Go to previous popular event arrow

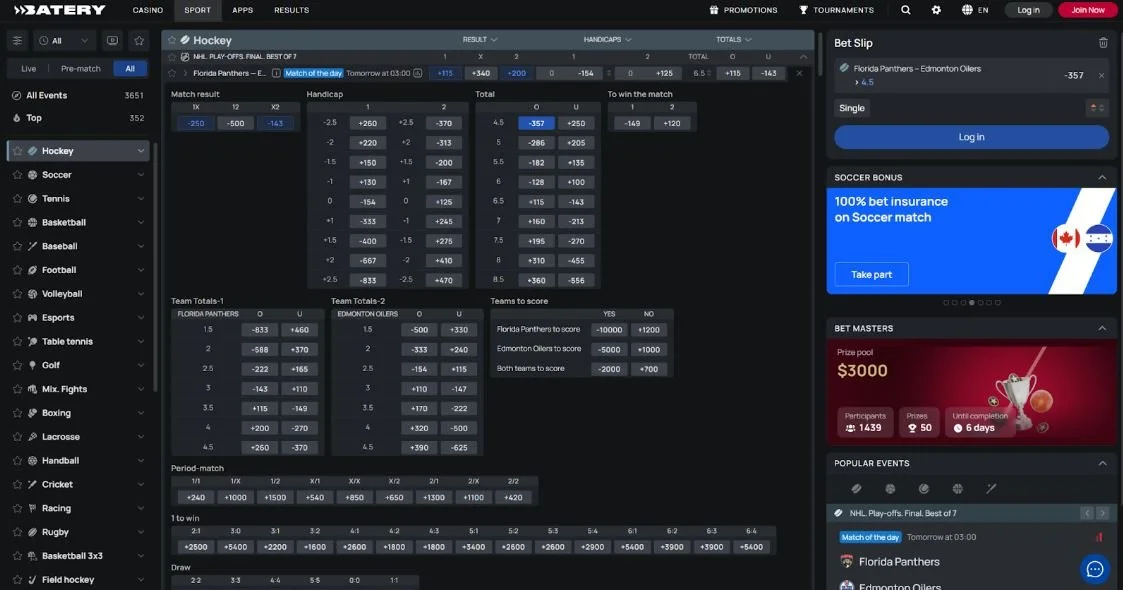click(x=1087, y=513)
